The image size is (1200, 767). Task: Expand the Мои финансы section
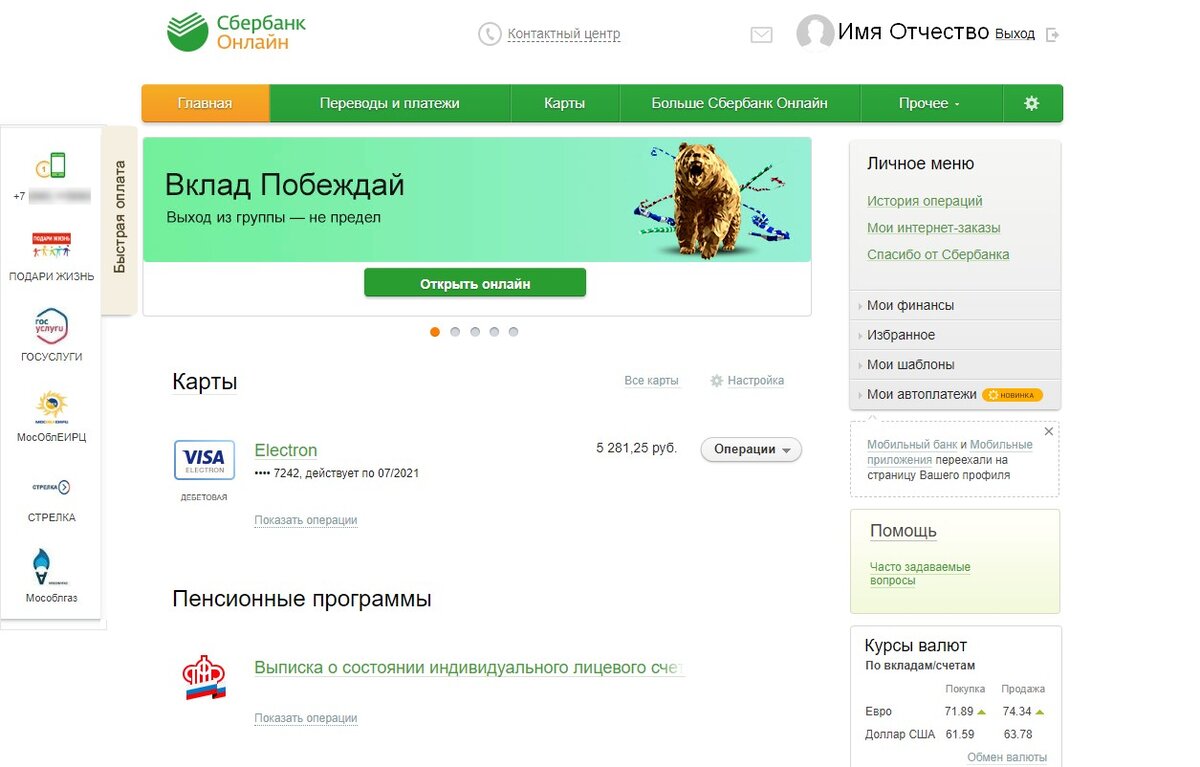pyautogui.click(x=955, y=305)
